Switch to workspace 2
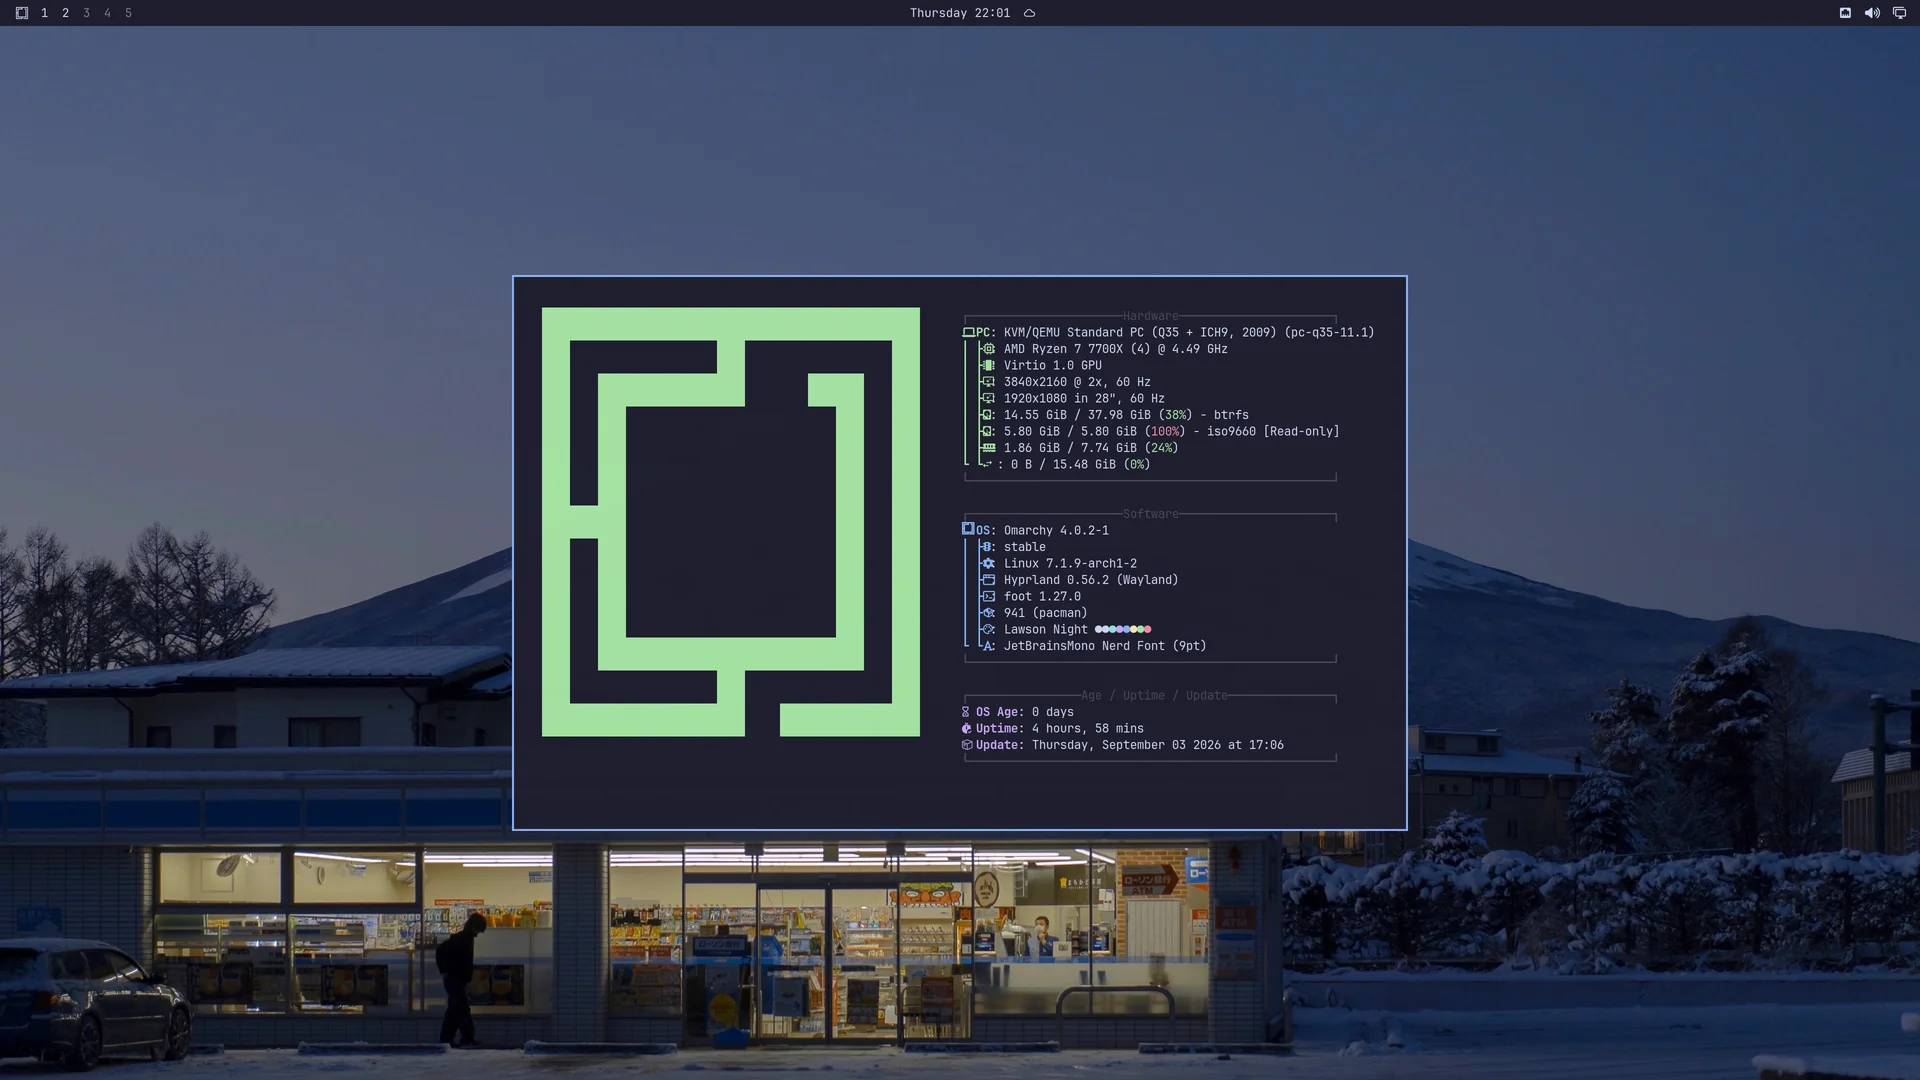The width and height of the screenshot is (1920, 1080). [65, 13]
